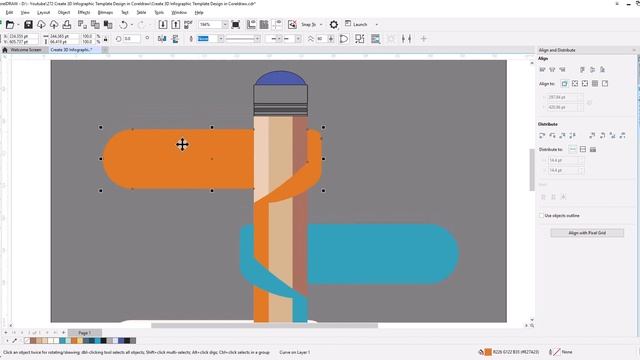Click the rotation angle field
The image size is (640, 360).
click(132, 39)
